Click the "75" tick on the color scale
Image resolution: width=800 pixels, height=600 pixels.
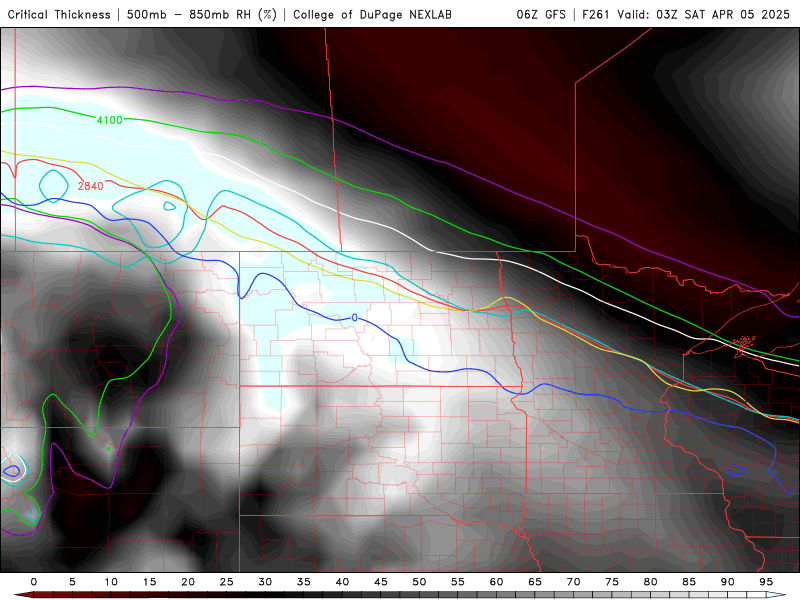(x=612, y=582)
